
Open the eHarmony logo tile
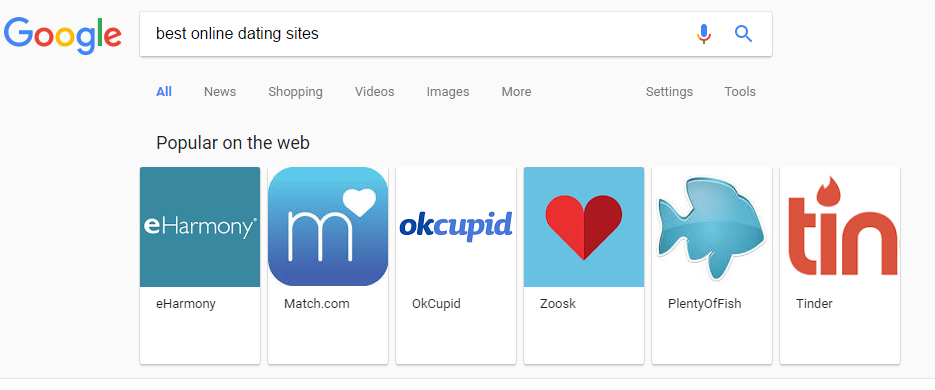pyautogui.click(x=200, y=227)
